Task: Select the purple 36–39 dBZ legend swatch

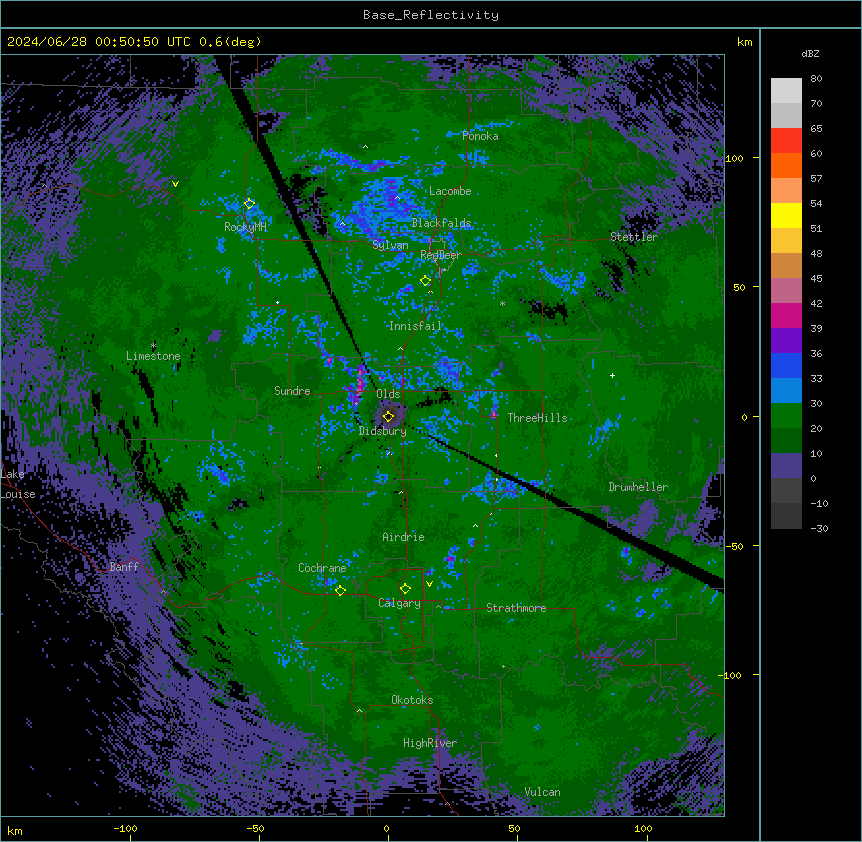Action: 786,341
